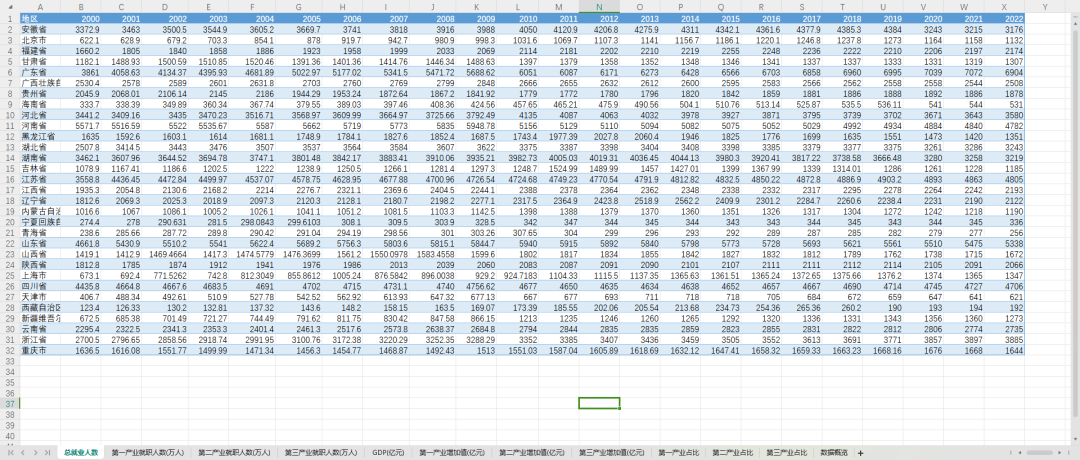Viewport: 1080px width, 460px height.
Task: Go to first sheet with navigation arrow
Action: click(12, 452)
